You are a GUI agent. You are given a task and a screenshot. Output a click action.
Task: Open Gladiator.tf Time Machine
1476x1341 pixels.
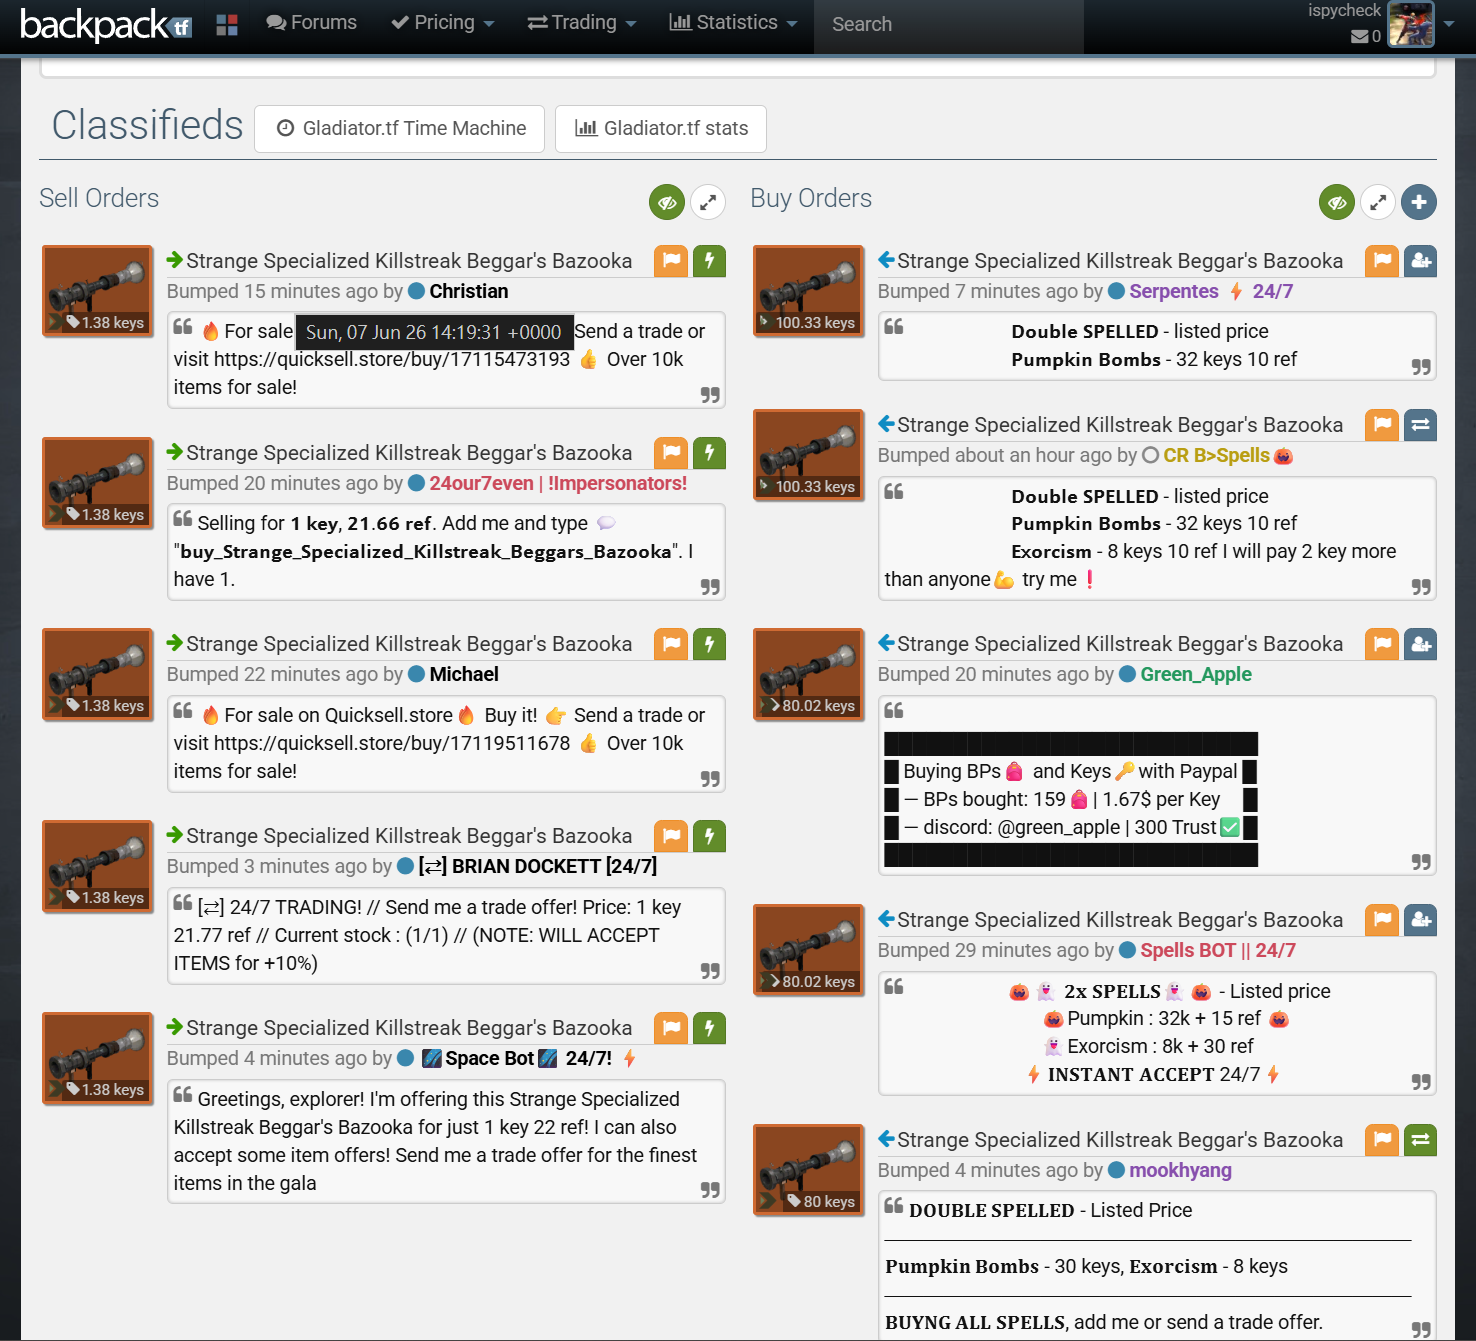[400, 129]
